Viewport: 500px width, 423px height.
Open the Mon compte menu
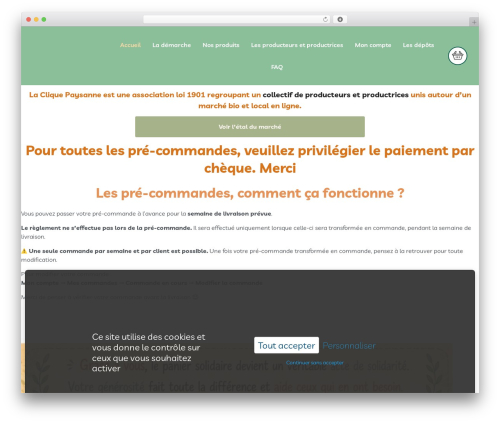point(373,45)
